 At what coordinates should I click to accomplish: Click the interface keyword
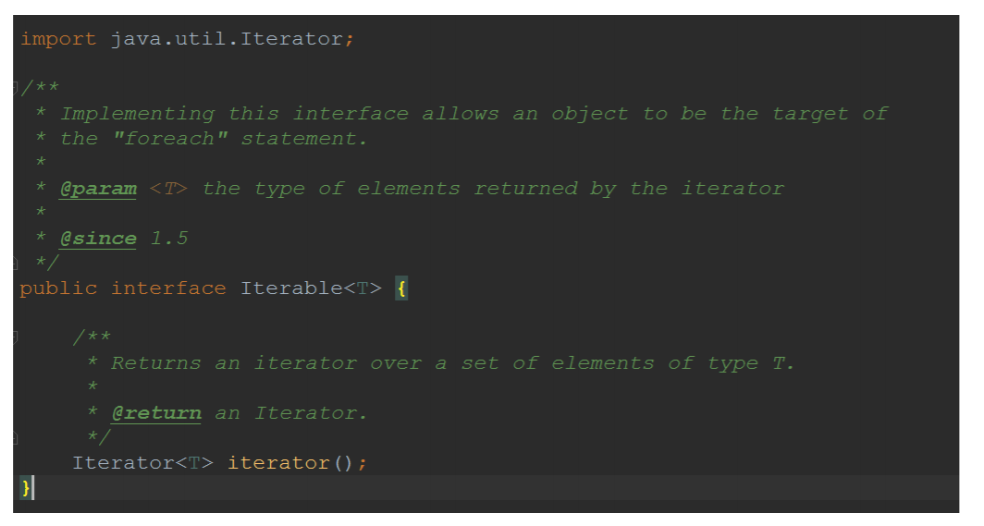click(168, 289)
